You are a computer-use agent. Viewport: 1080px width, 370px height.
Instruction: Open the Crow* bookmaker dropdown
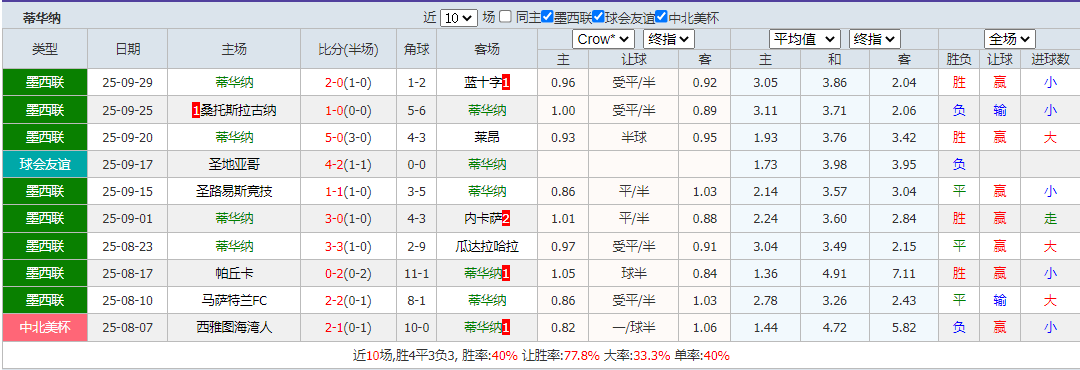[x=603, y=39]
